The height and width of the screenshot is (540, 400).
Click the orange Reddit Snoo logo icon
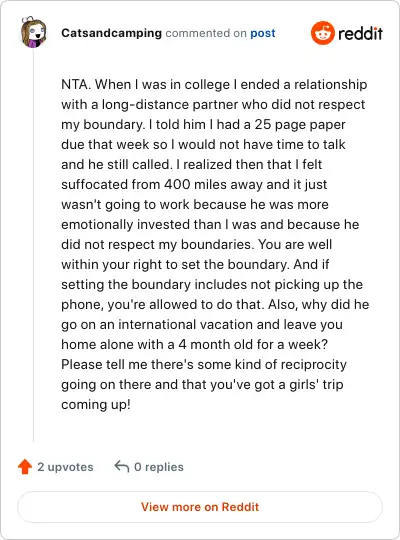(322, 33)
